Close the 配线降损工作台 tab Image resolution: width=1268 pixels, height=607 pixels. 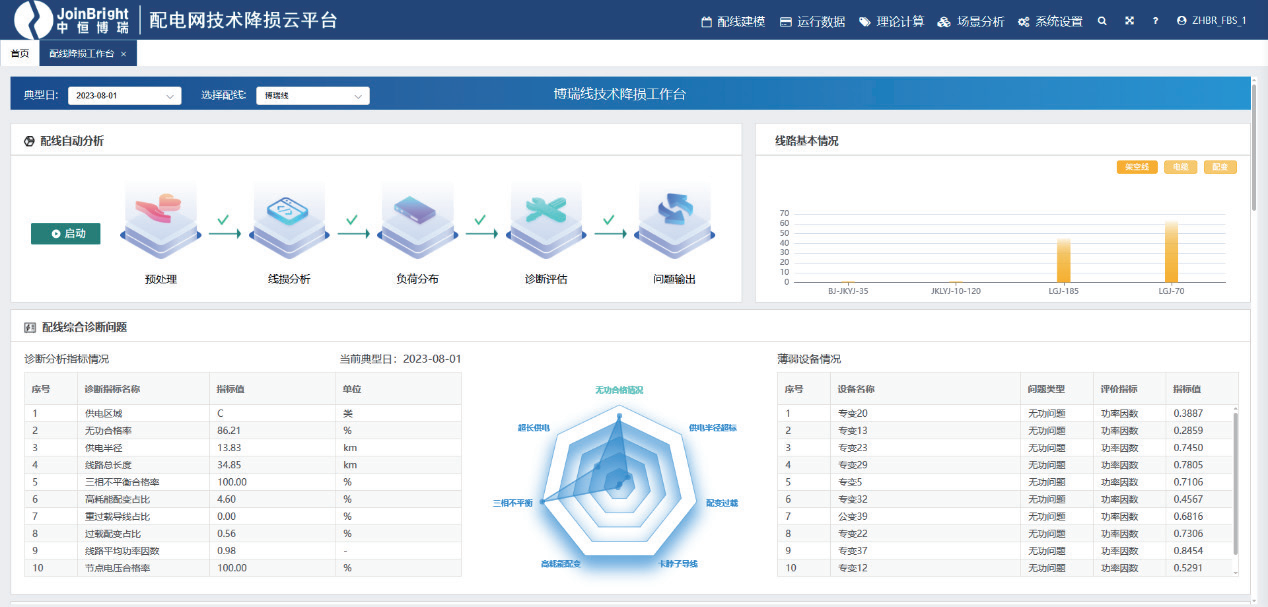[x=123, y=54]
